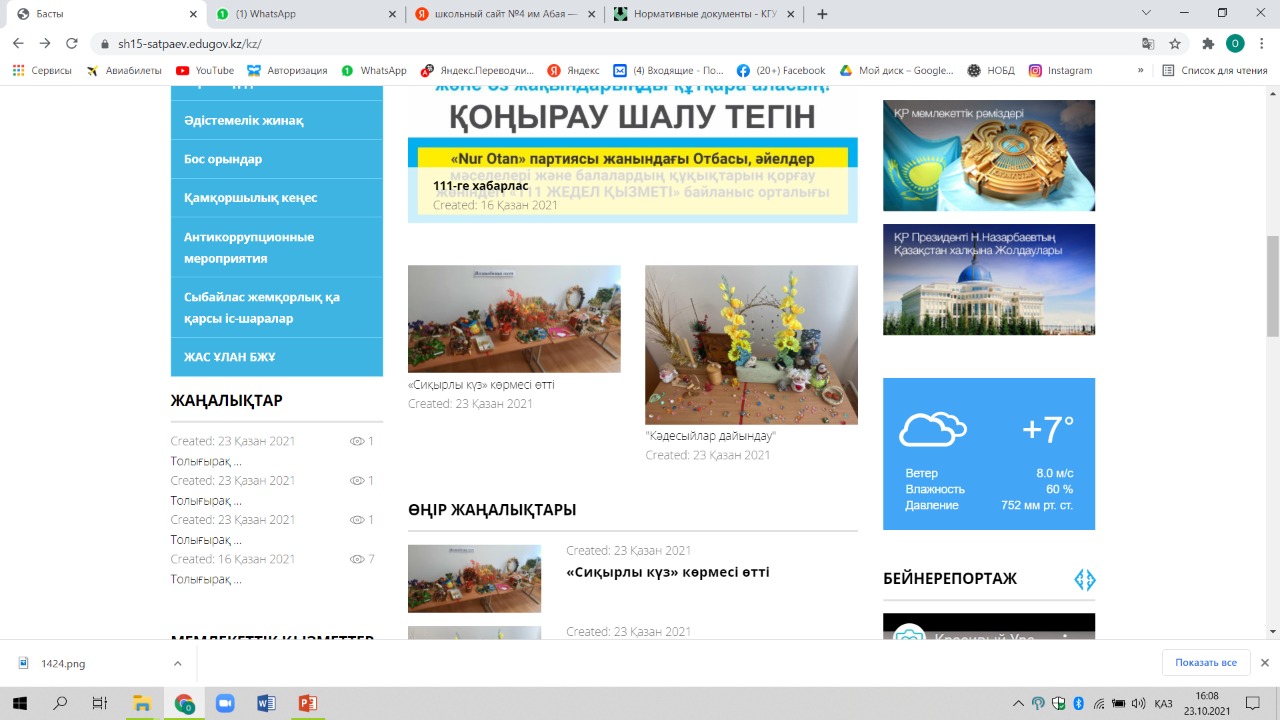Switch to Нормативные документы tab
The image size is (1280, 720).
[705, 14]
